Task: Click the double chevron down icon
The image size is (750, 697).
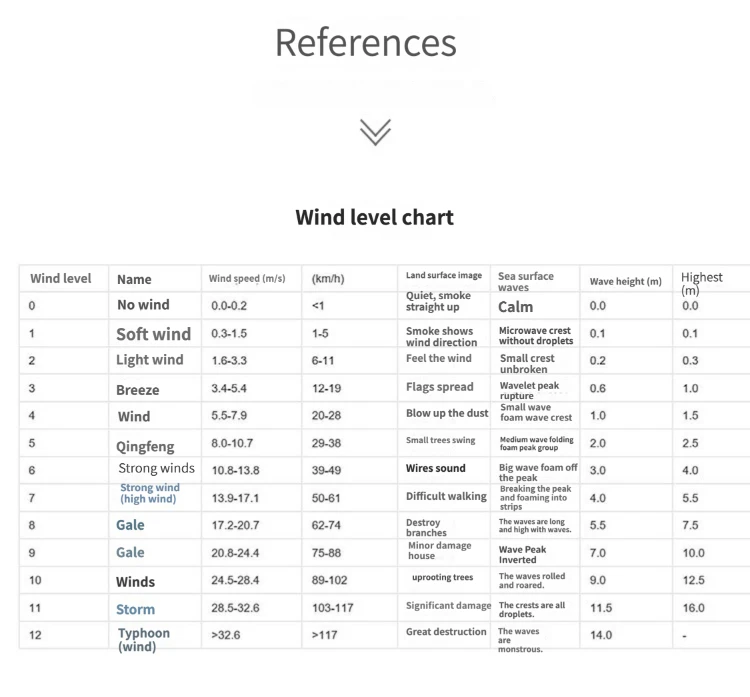Action: (x=375, y=132)
